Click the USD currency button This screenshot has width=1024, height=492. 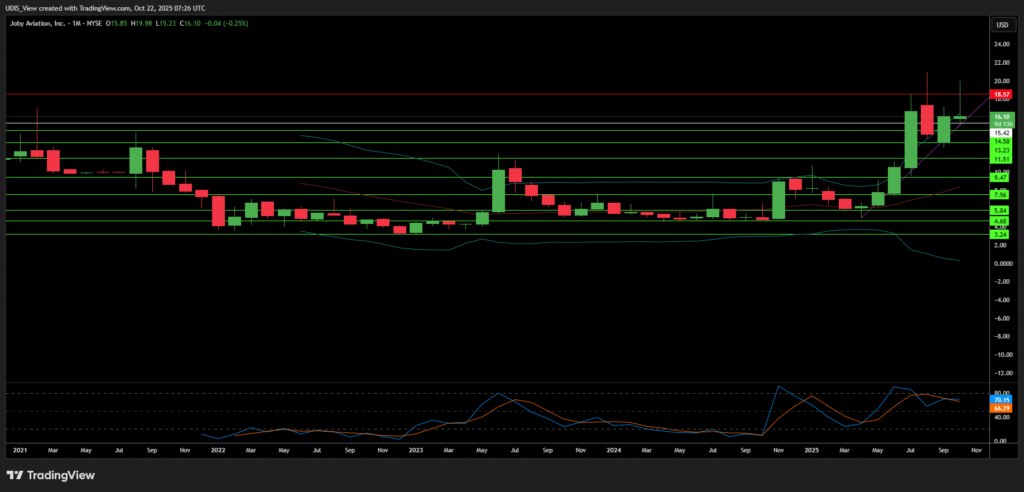[x=1000, y=24]
